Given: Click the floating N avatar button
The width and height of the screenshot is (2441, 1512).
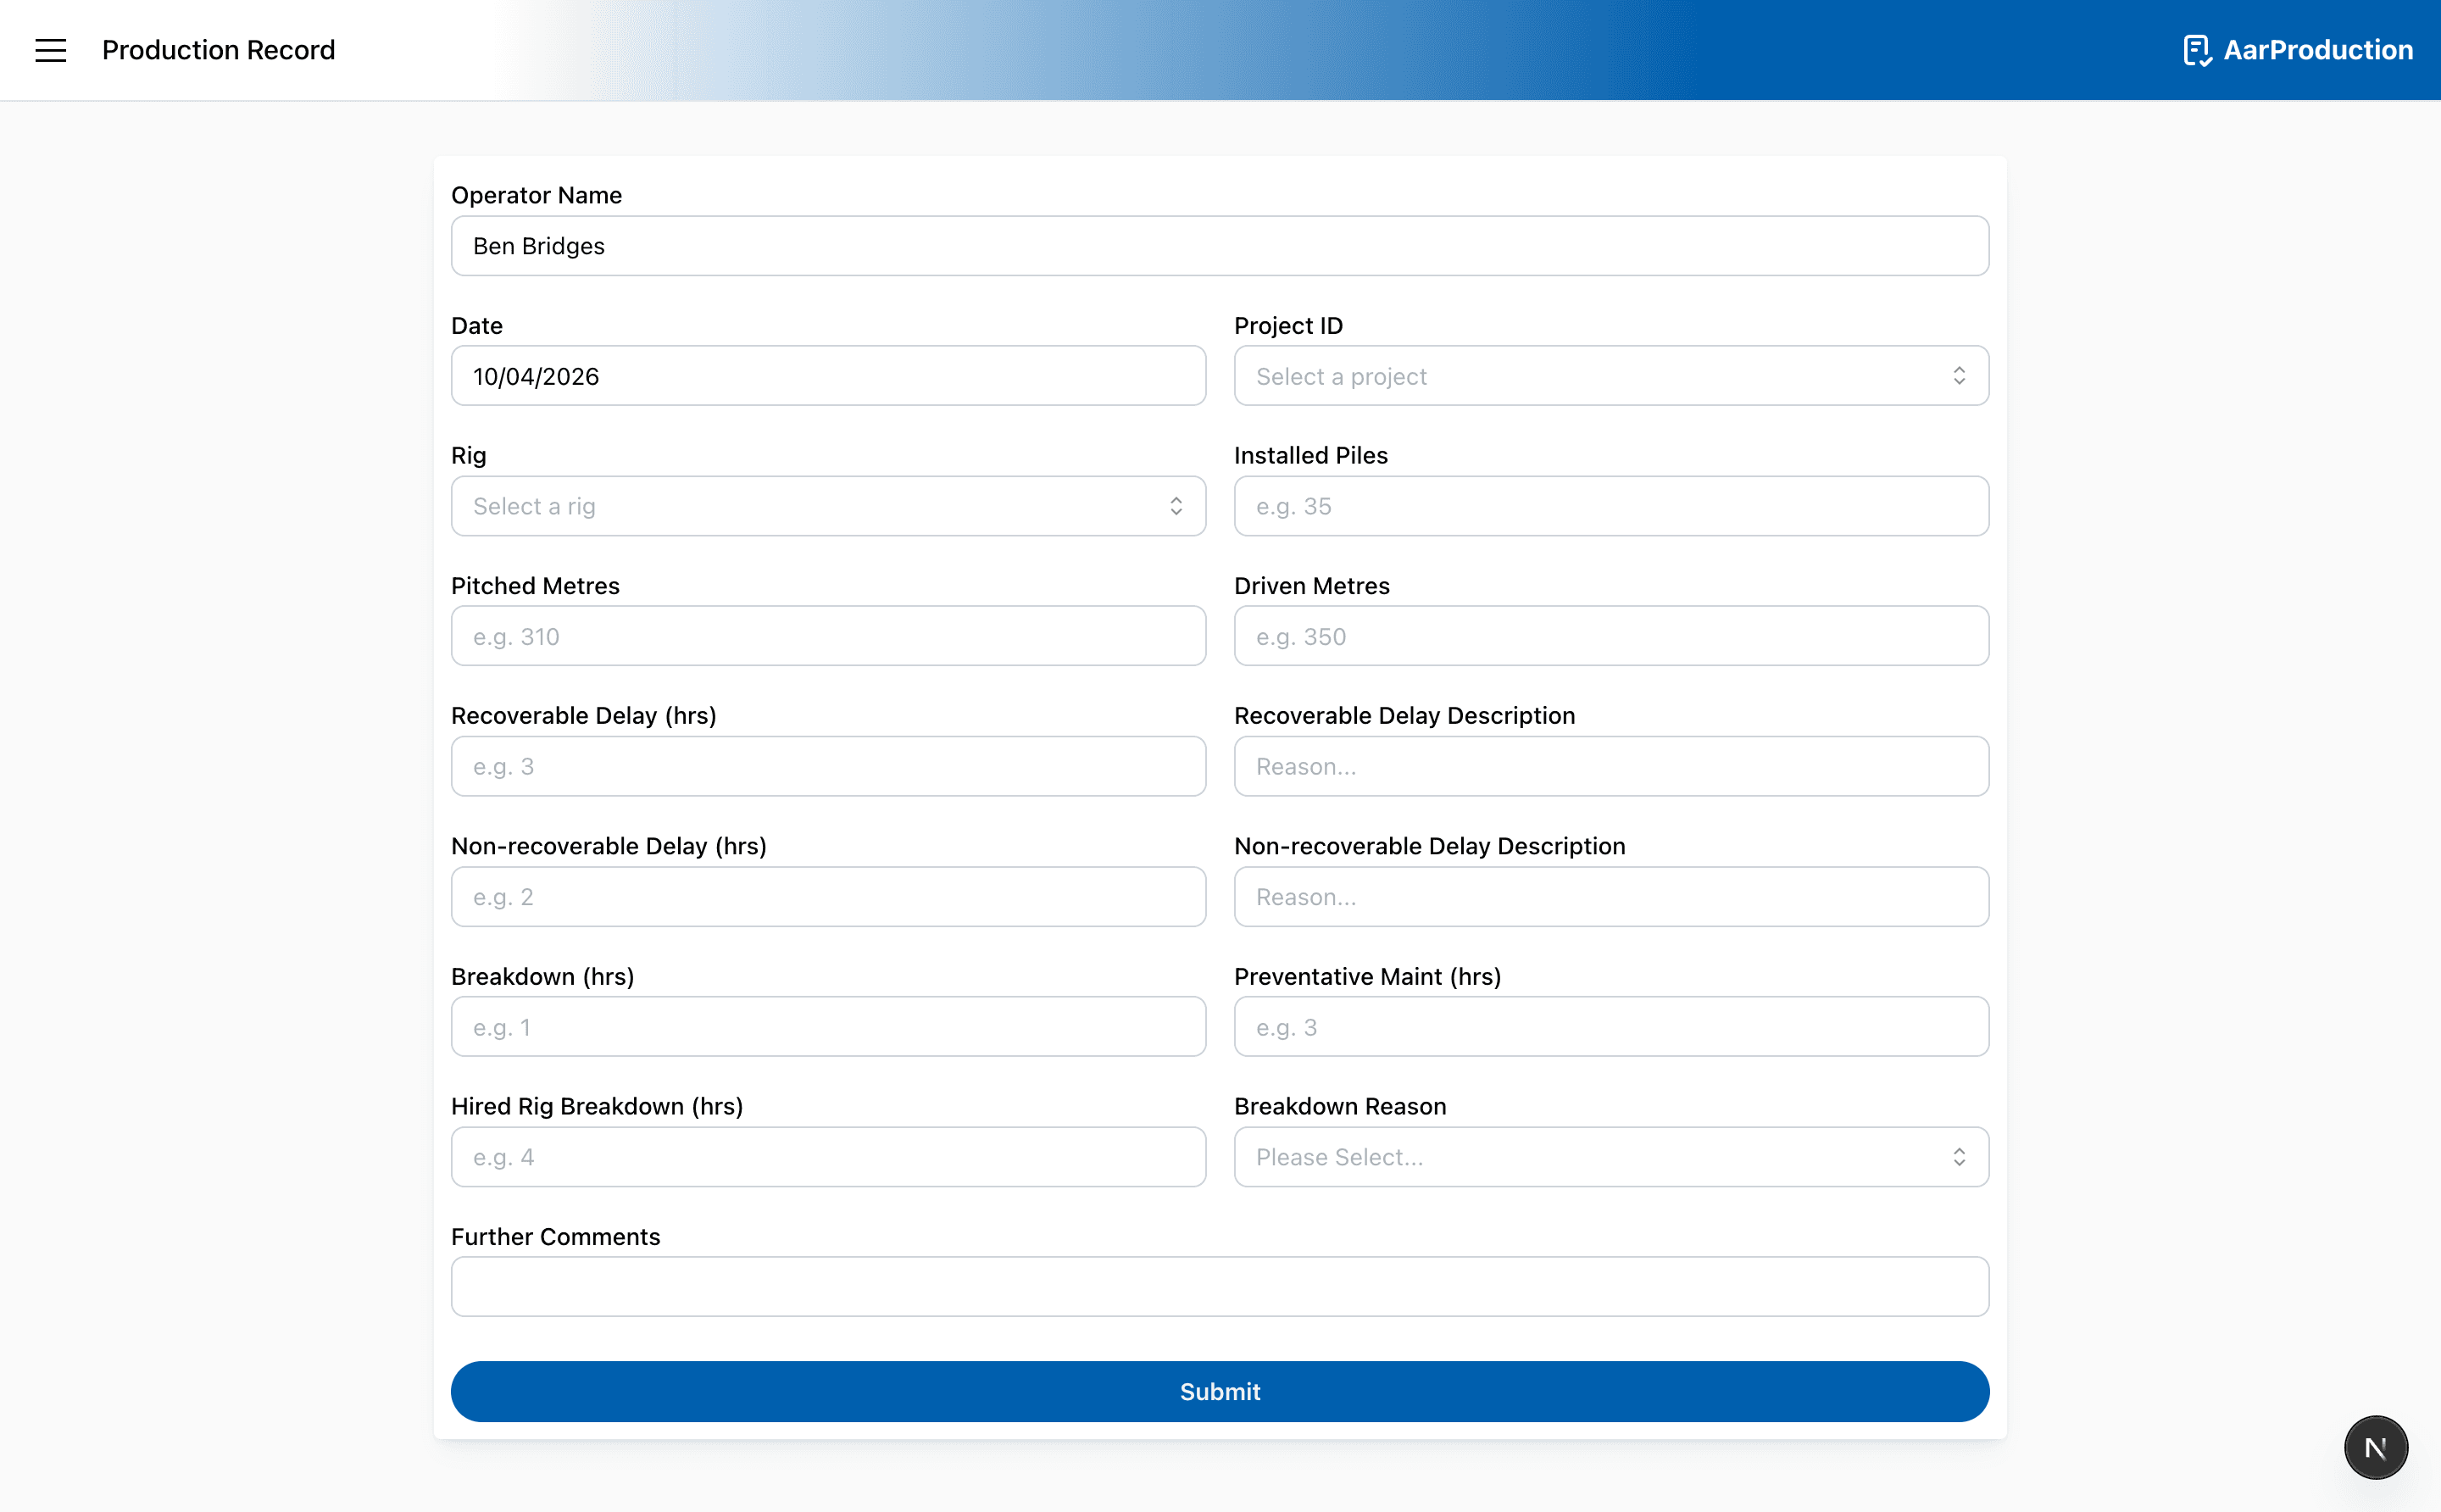Looking at the screenshot, I should (x=2374, y=1446).
